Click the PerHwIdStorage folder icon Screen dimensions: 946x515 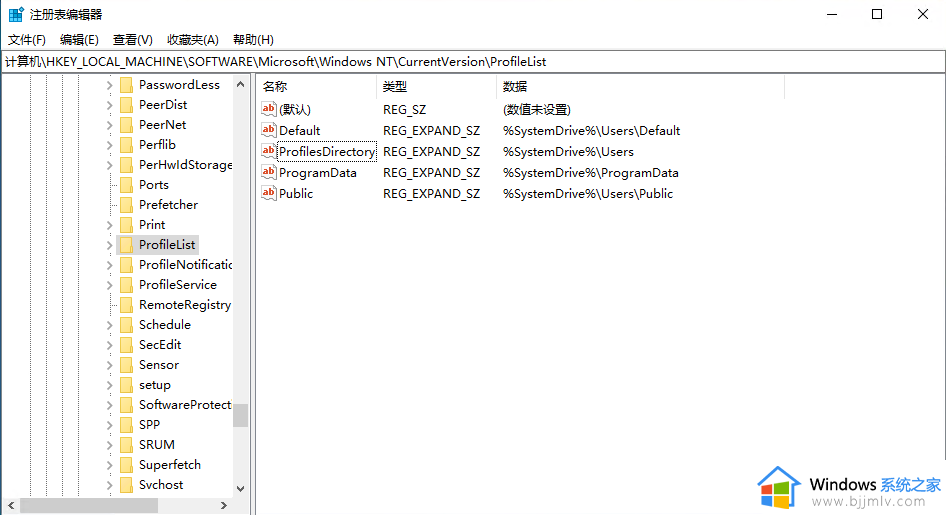click(x=126, y=165)
